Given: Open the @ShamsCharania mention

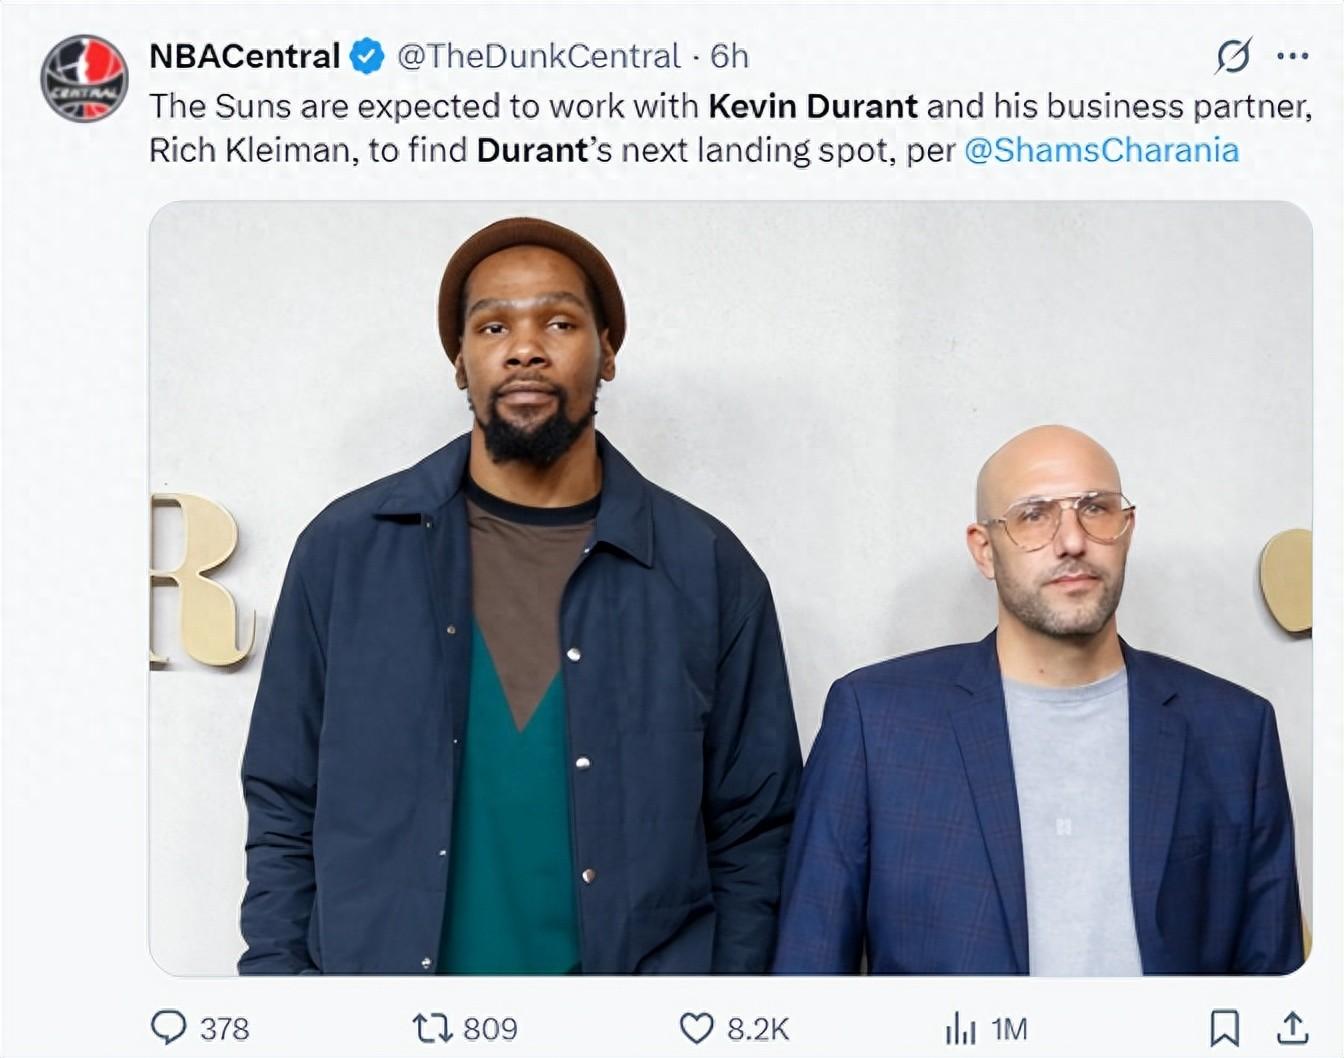Looking at the screenshot, I should click(x=1101, y=150).
